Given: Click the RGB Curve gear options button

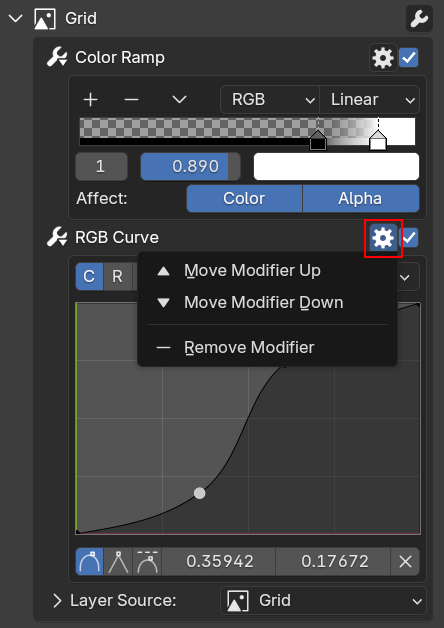Looking at the screenshot, I should tap(383, 238).
